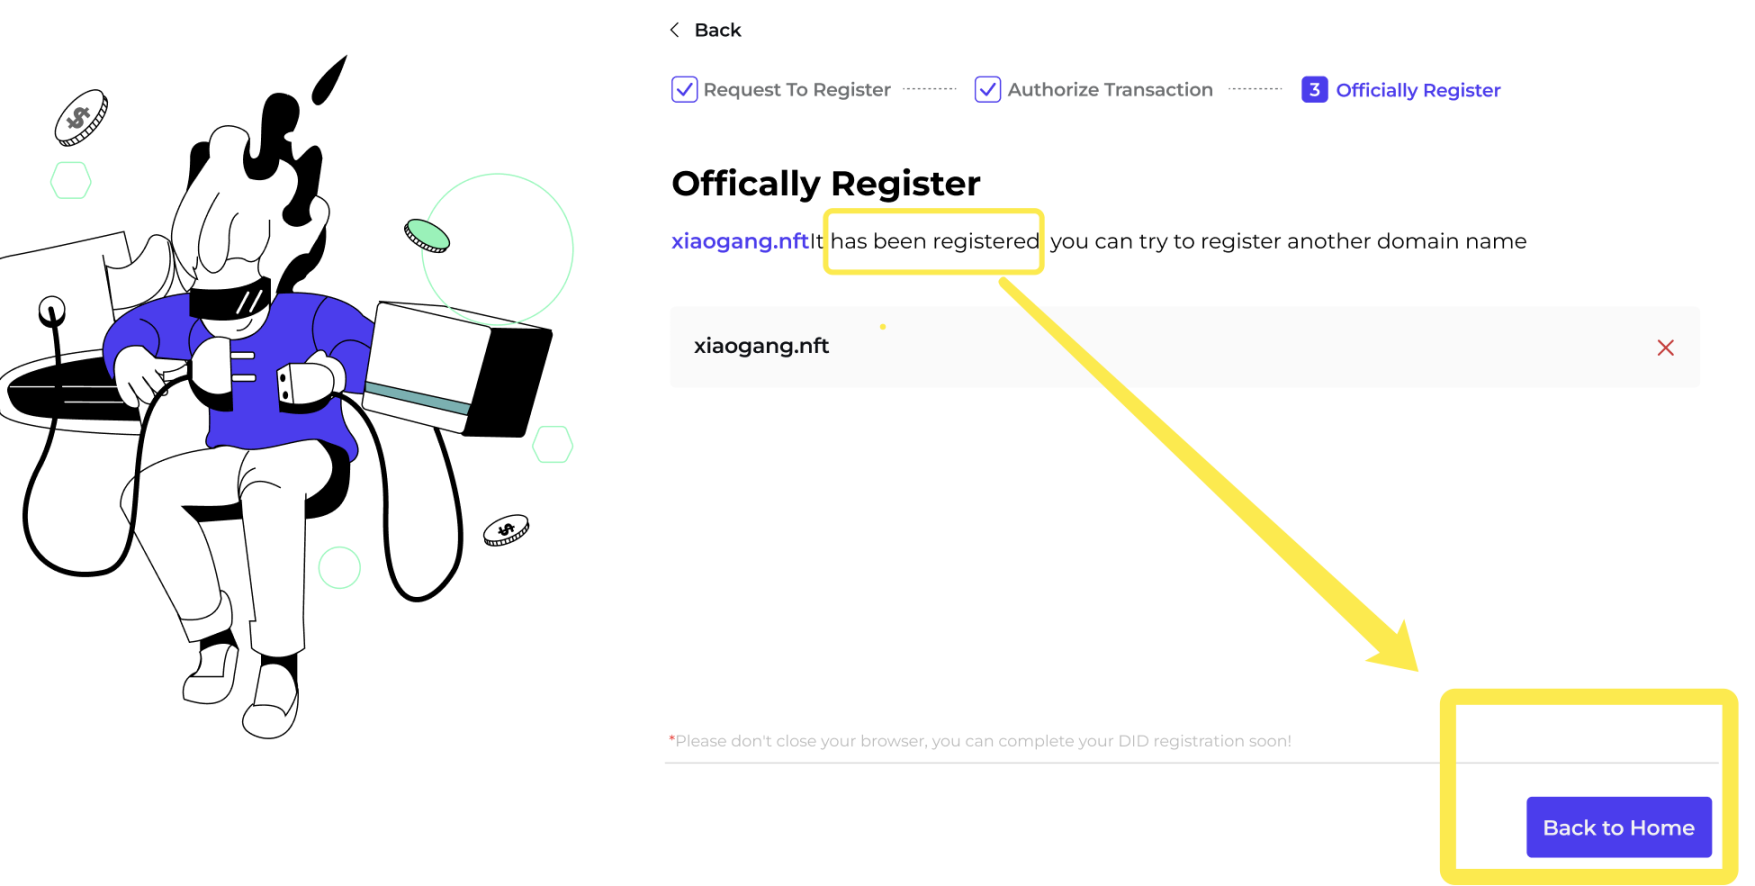
Task: Click the Authorize Transaction checkbox
Action: tap(987, 90)
